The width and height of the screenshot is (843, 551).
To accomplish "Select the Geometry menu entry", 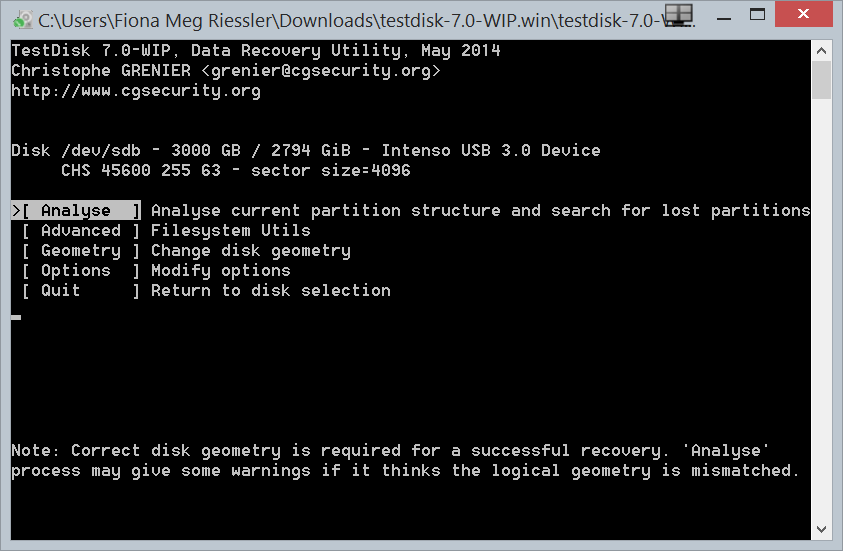I will 80,251.
